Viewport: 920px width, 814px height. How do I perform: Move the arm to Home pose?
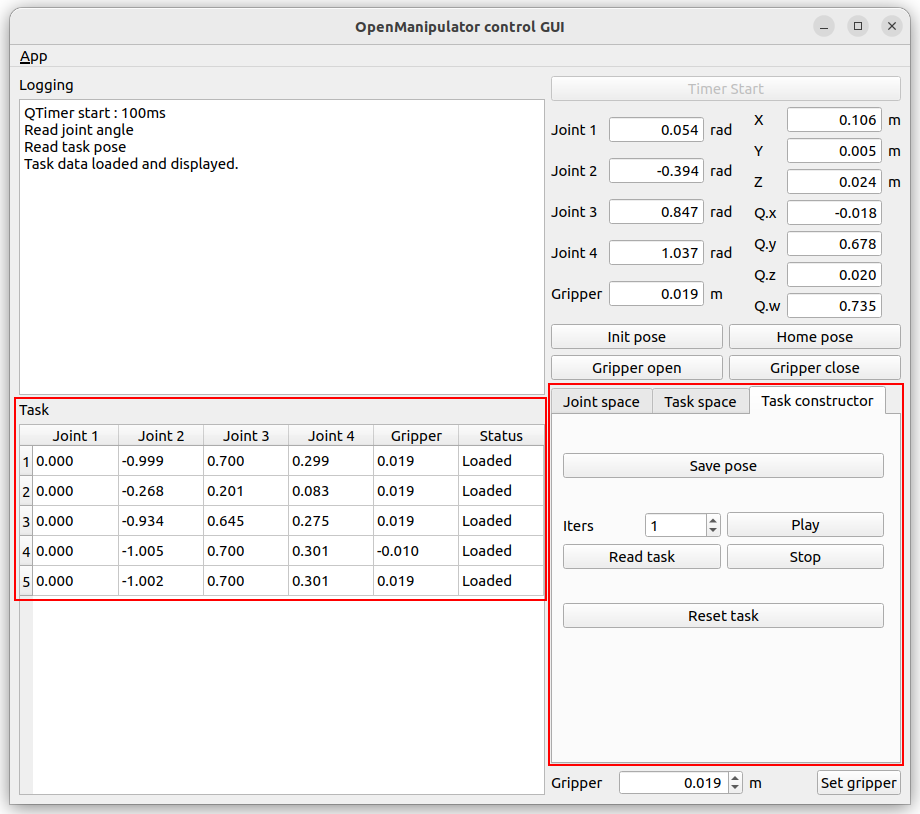(814, 337)
